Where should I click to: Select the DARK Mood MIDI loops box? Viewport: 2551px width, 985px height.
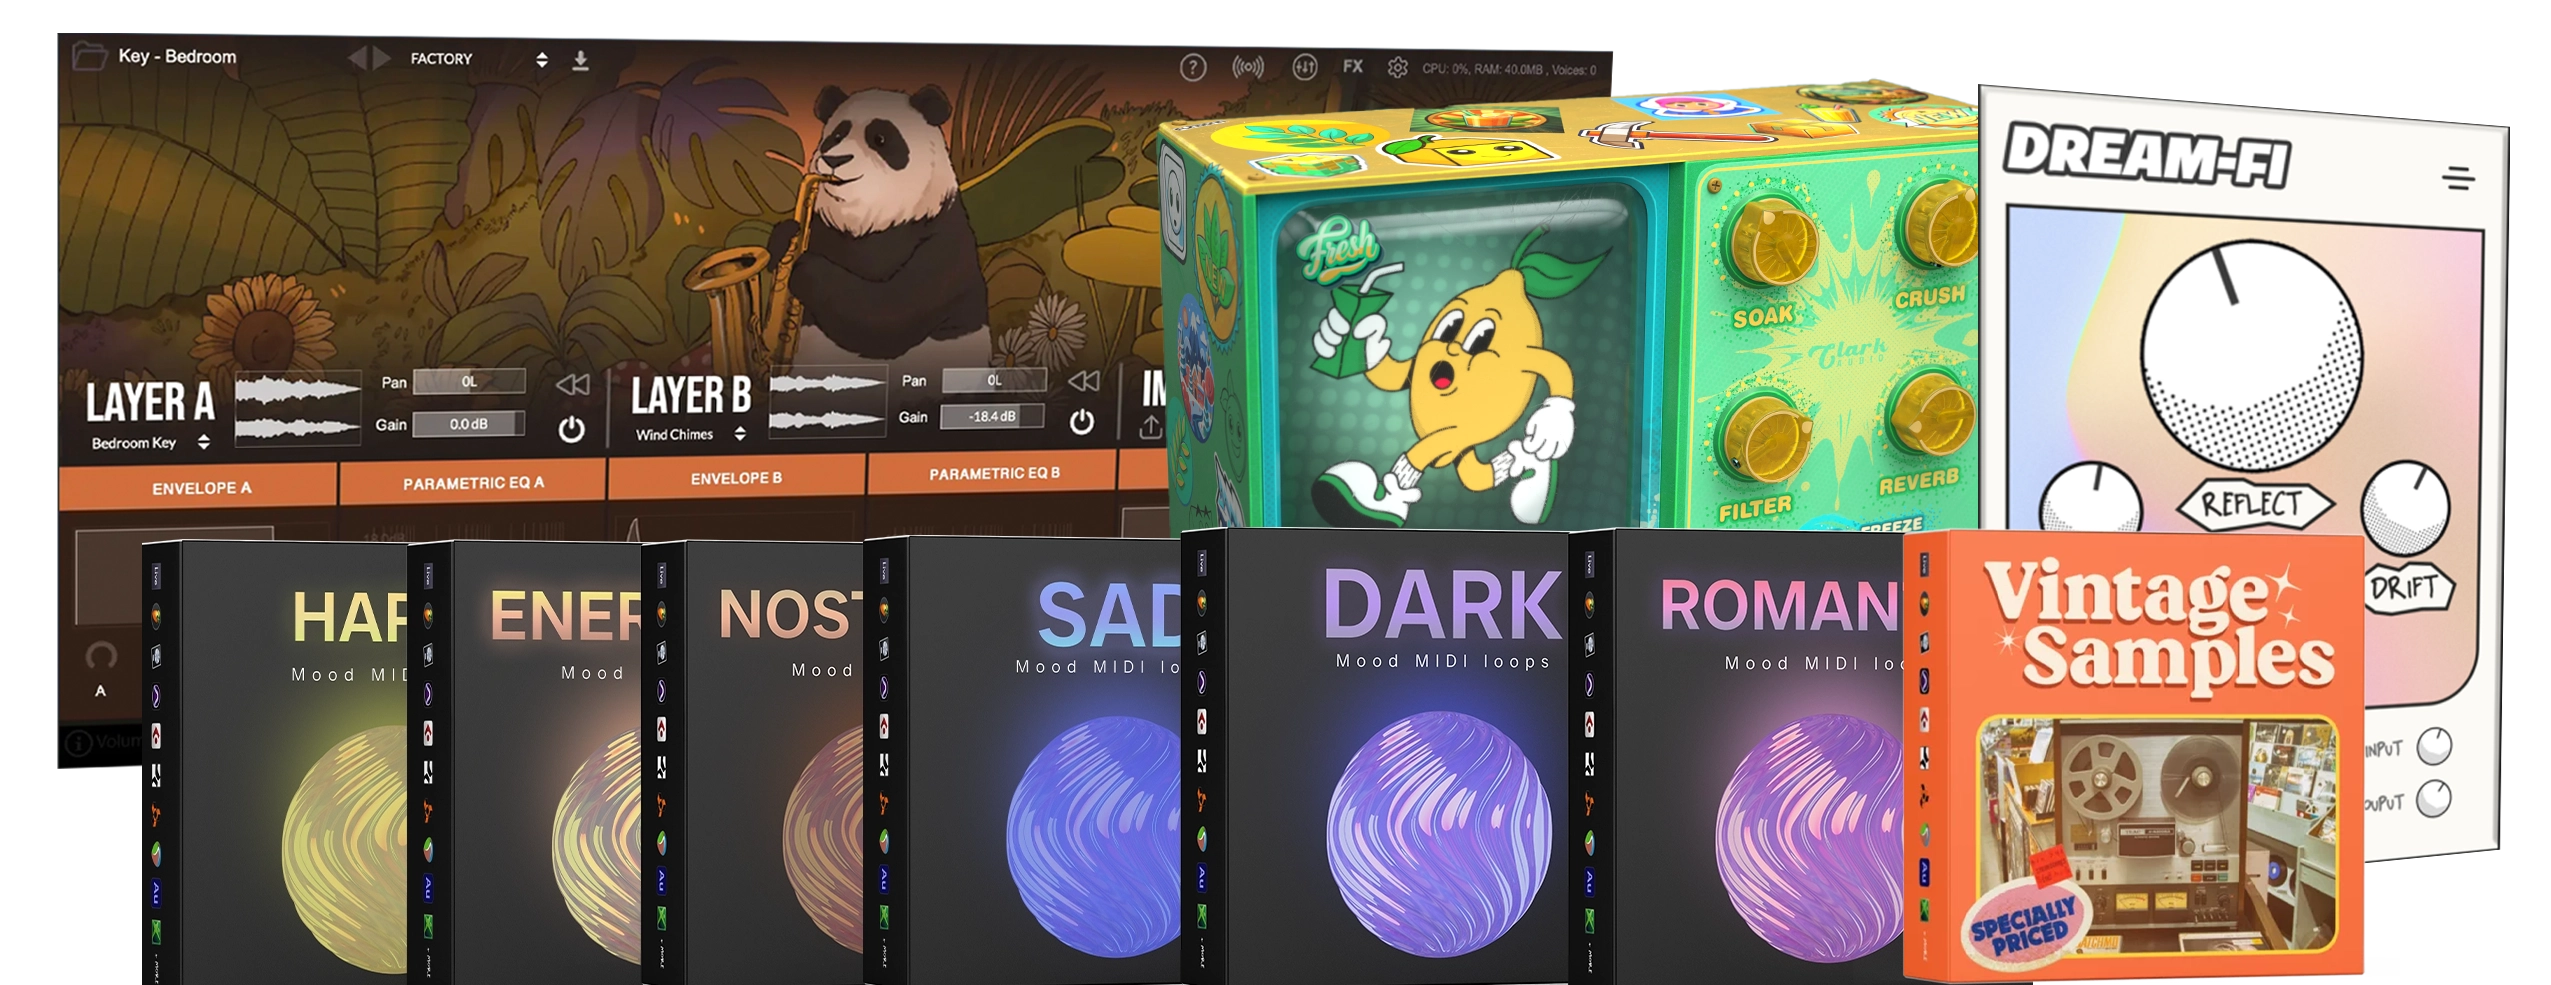coord(1375,757)
